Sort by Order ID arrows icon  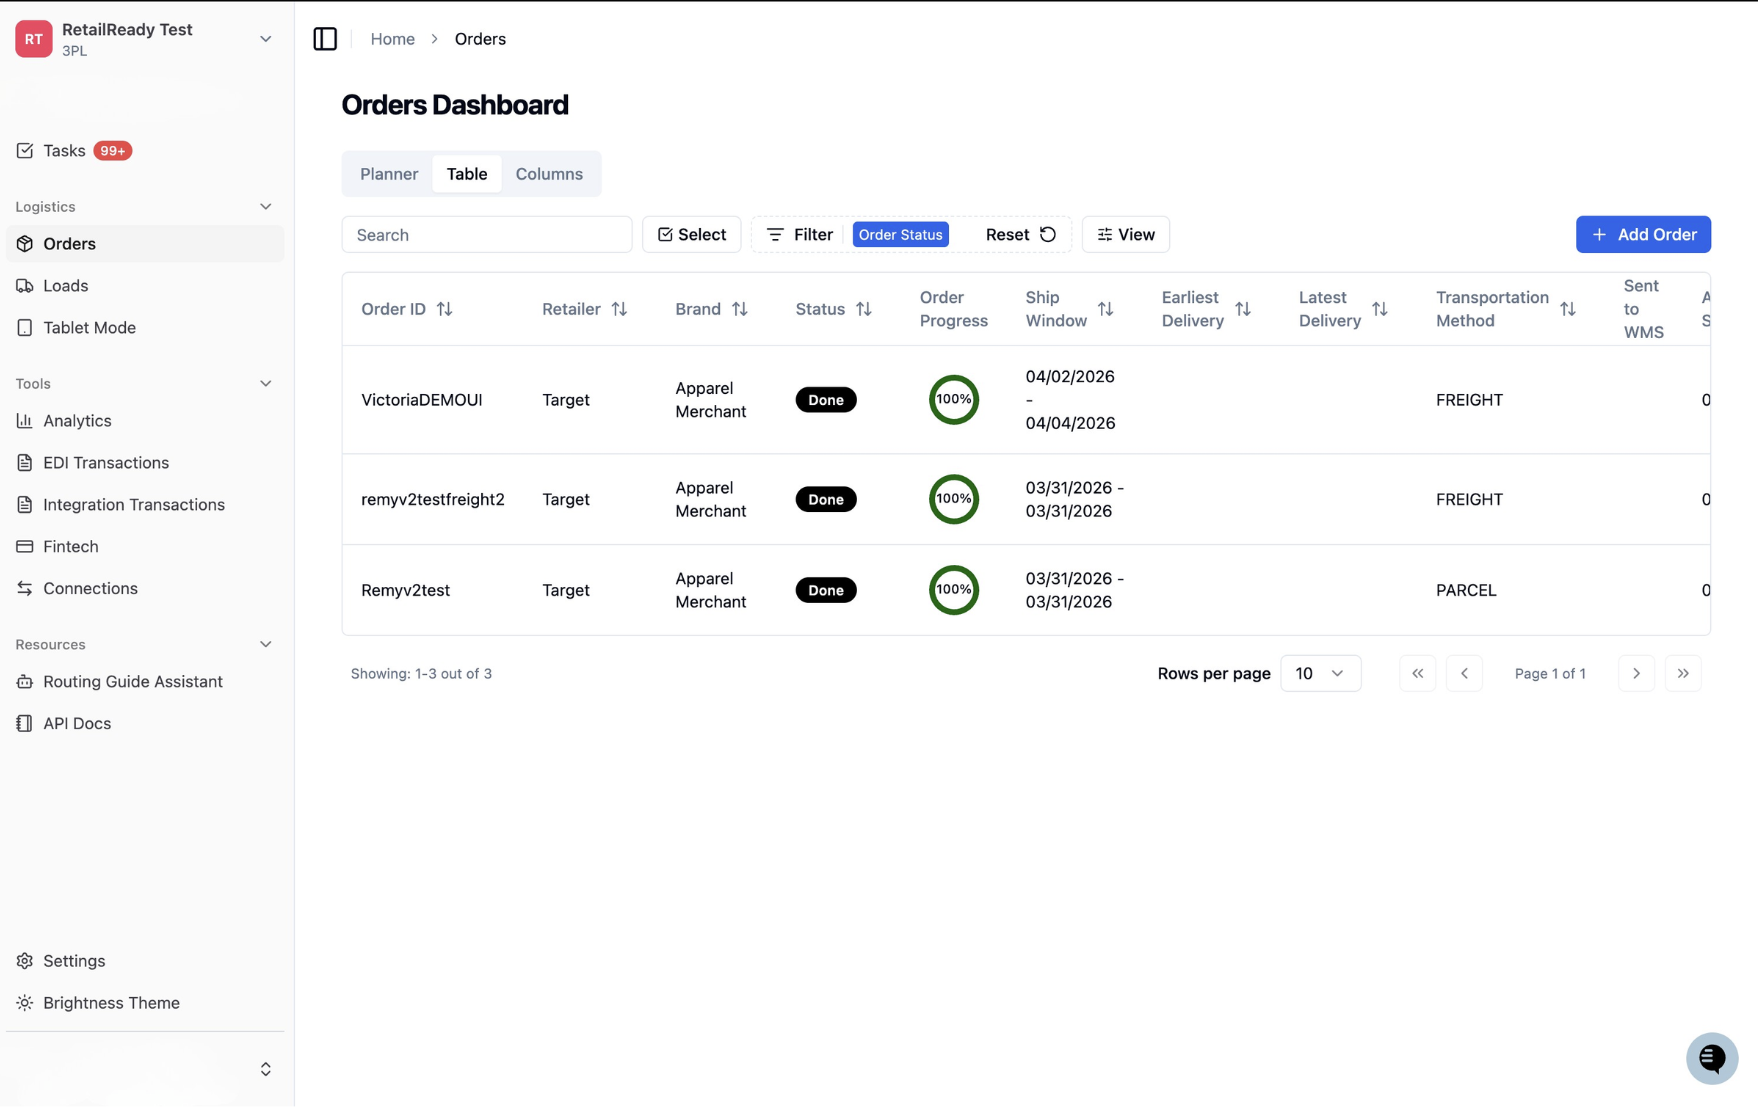(x=445, y=309)
